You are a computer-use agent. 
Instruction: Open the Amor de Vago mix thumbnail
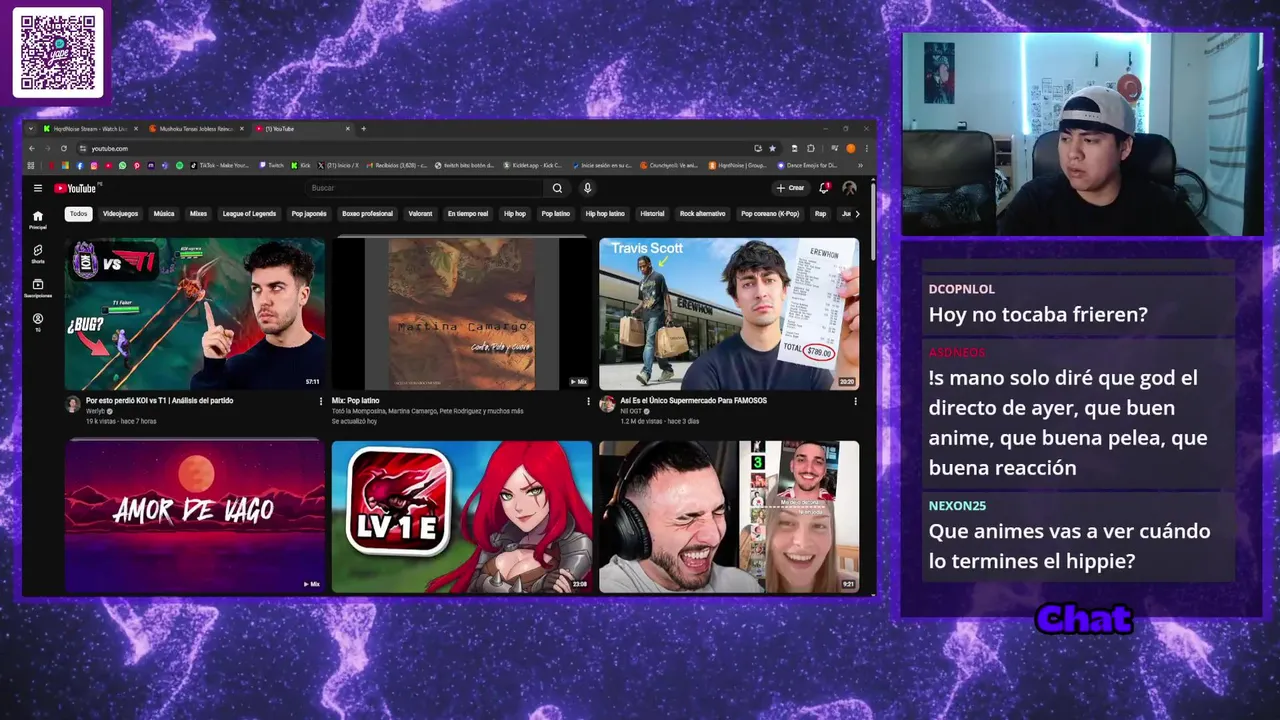(194, 517)
